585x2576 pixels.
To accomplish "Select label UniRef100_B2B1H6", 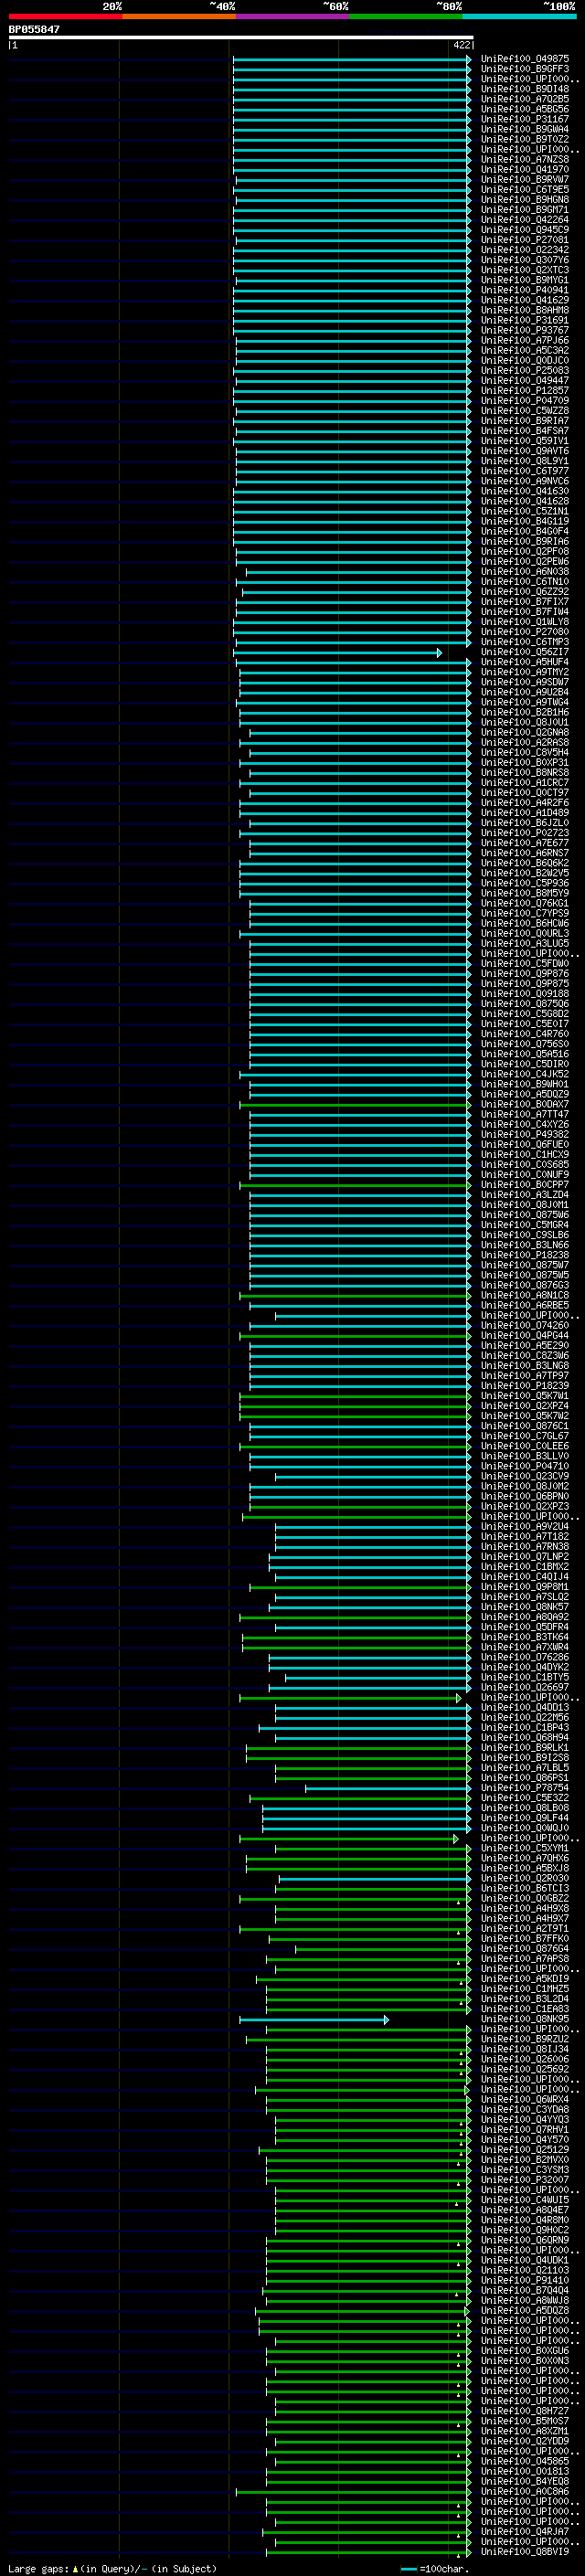I will (x=524, y=713).
